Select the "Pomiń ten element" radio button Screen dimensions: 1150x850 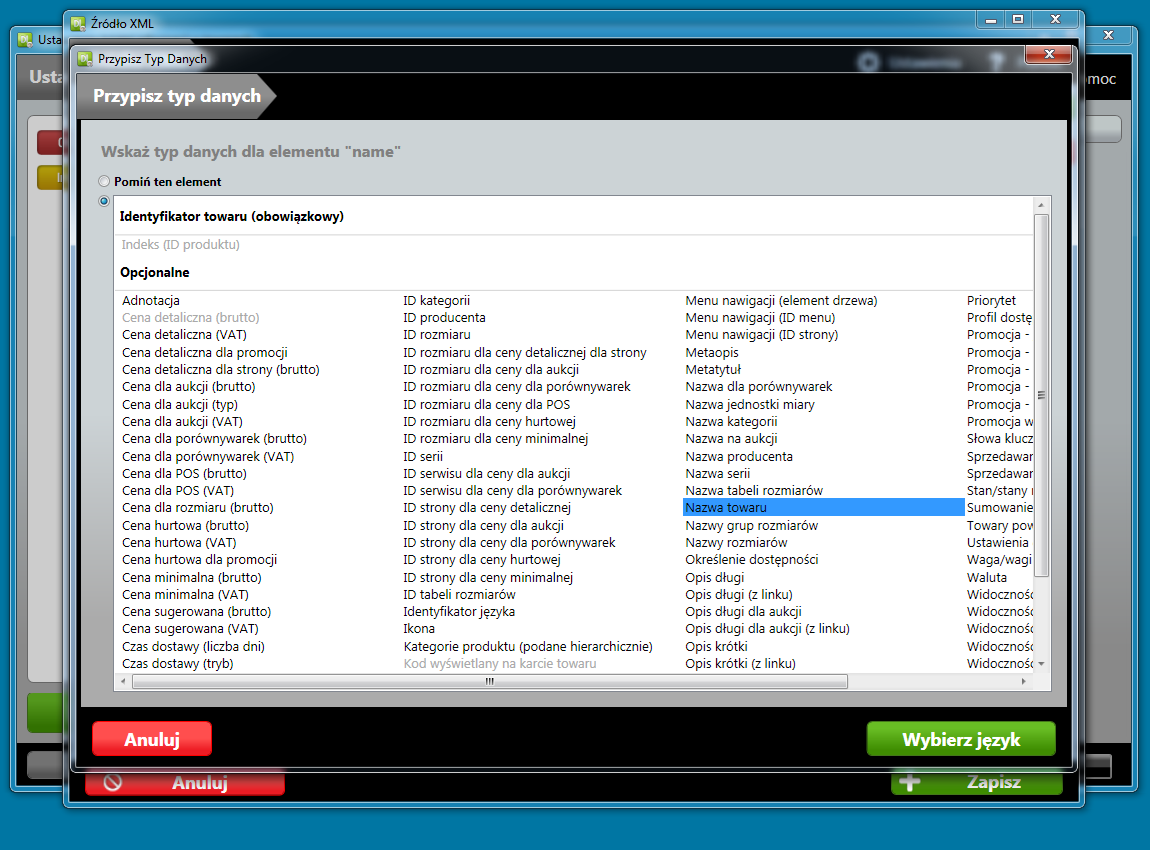[x=104, y=182]
